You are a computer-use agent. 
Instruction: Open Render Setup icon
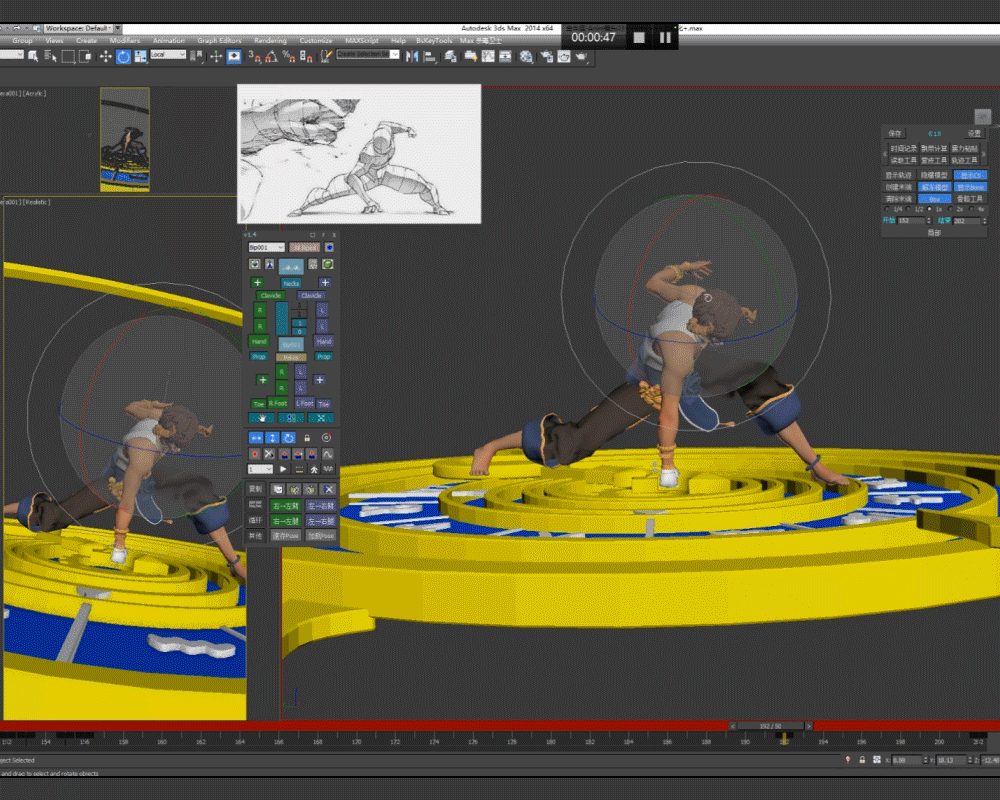(x=547, y=57)
